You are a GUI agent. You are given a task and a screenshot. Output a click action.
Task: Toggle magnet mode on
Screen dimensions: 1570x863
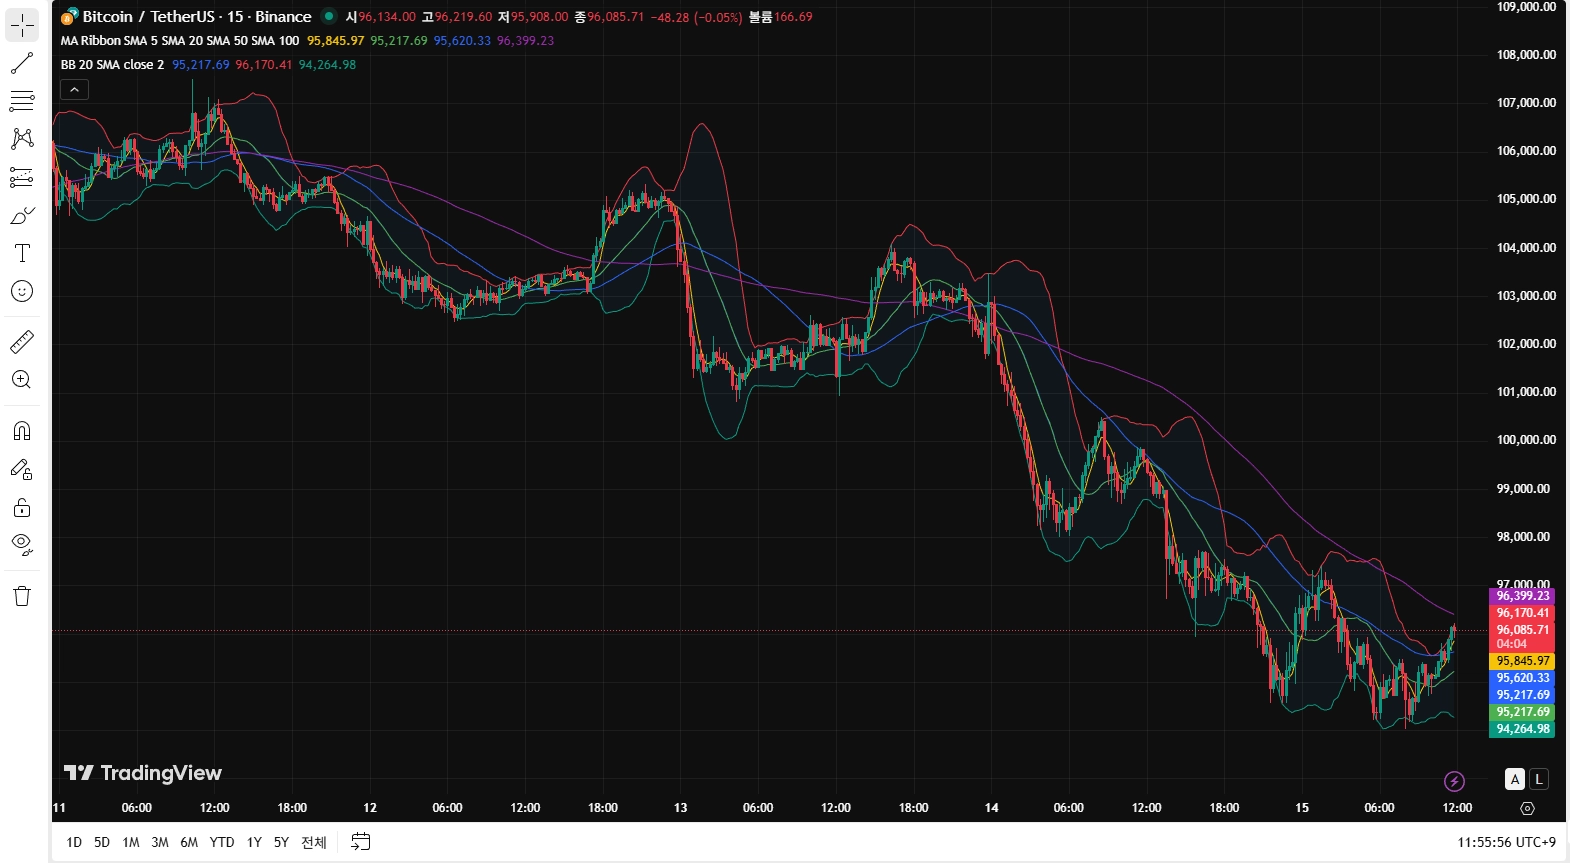[22, 431]
